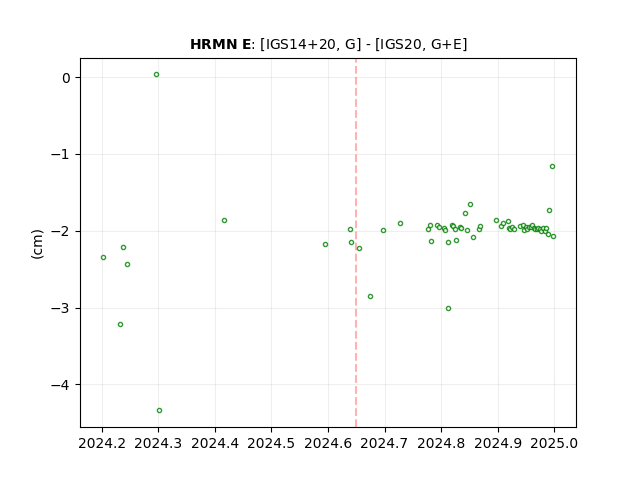
Task: Click the data point near 0 cm
Action: (156, 75)
